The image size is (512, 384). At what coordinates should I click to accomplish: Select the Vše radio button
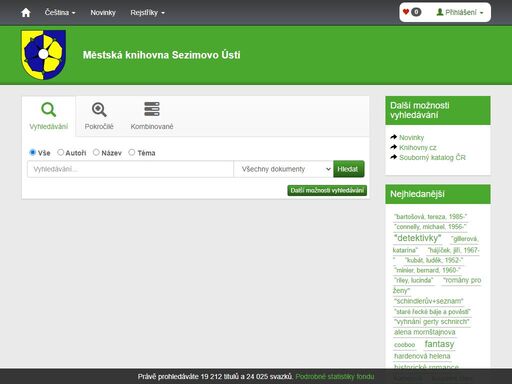pyautogui.click(x=33, y=152)
